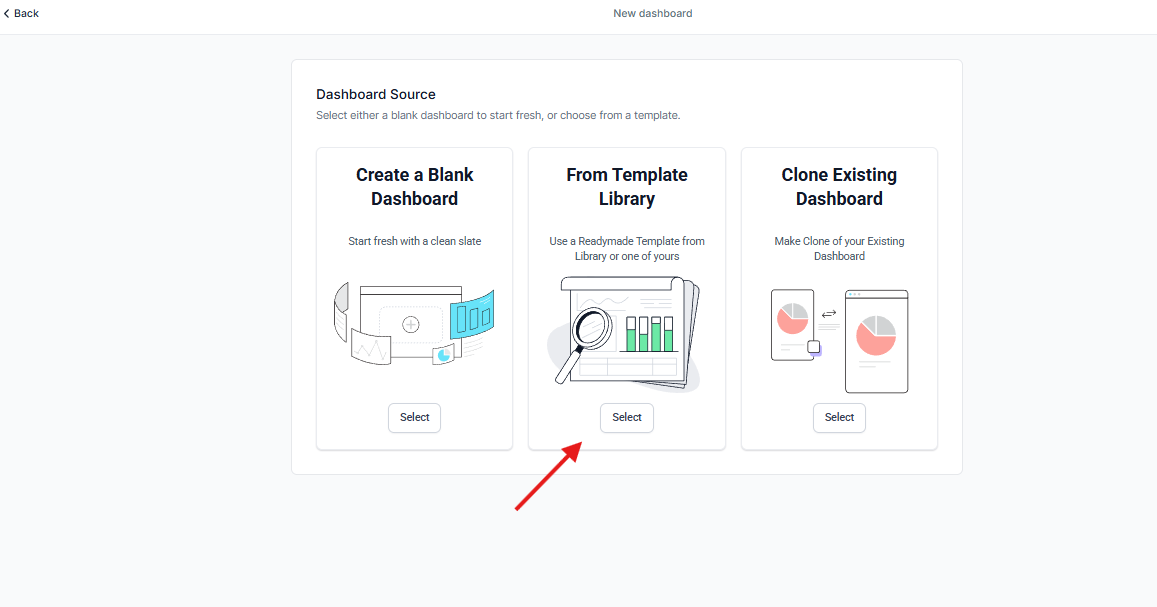Click the plus icon in blank dashboard illustration
This screenshot has height=607, width=1157.
tap(410, 324)
